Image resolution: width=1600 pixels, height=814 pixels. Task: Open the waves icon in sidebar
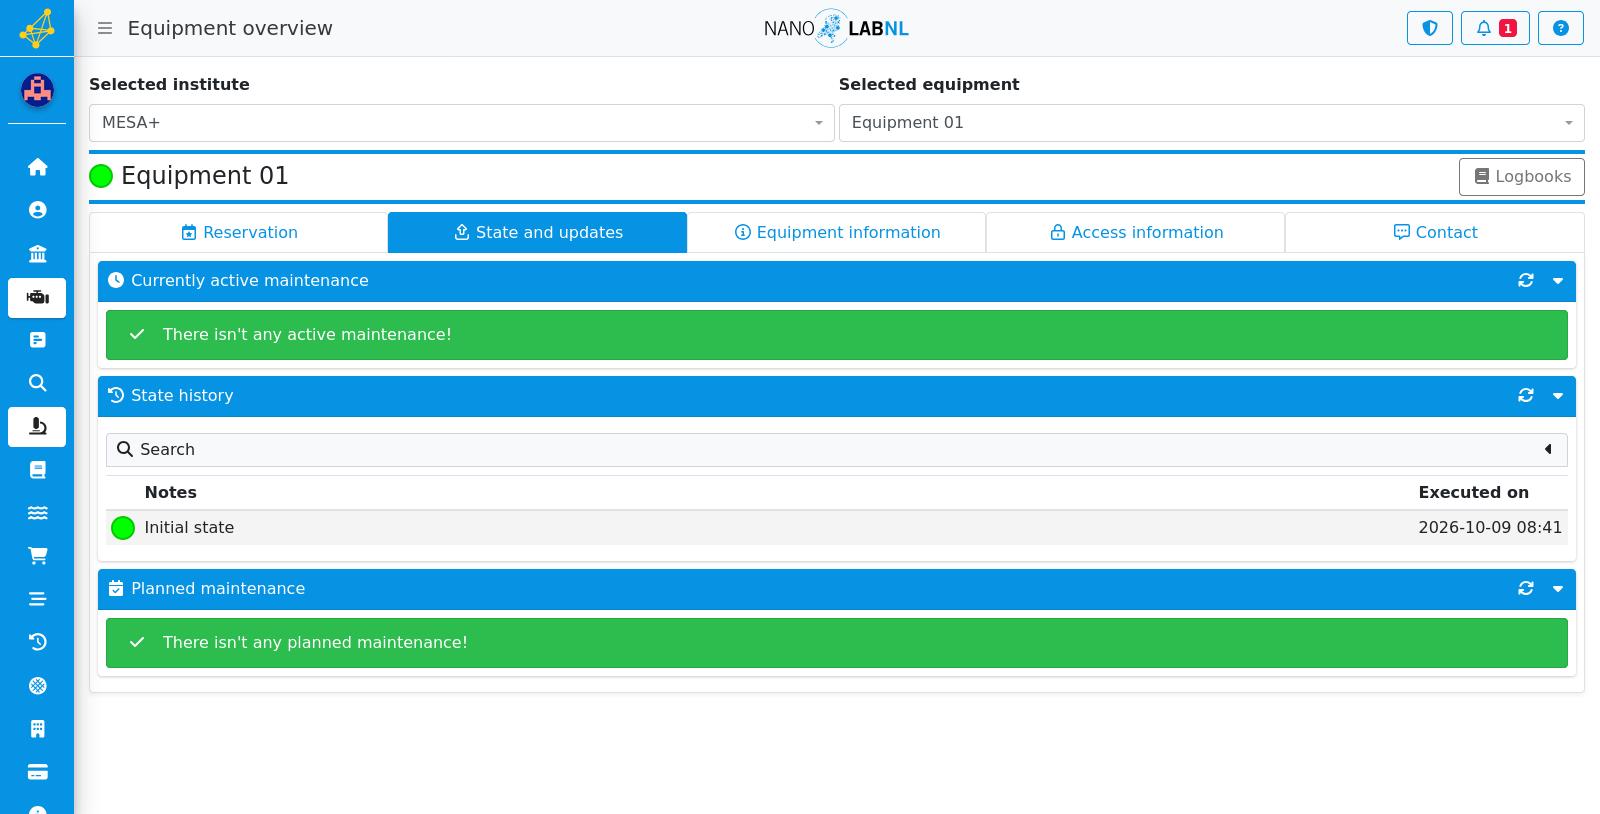(x=37, y=513)
